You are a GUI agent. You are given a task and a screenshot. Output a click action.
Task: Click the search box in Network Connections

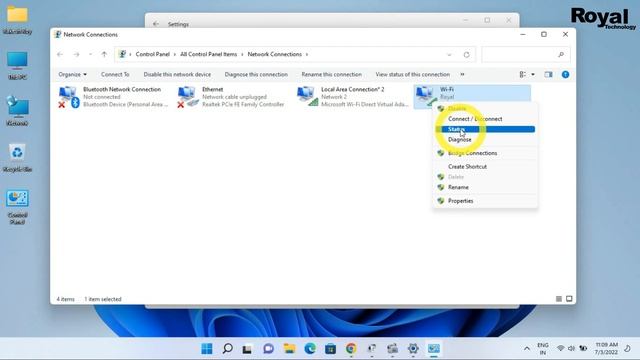[526, 55]
